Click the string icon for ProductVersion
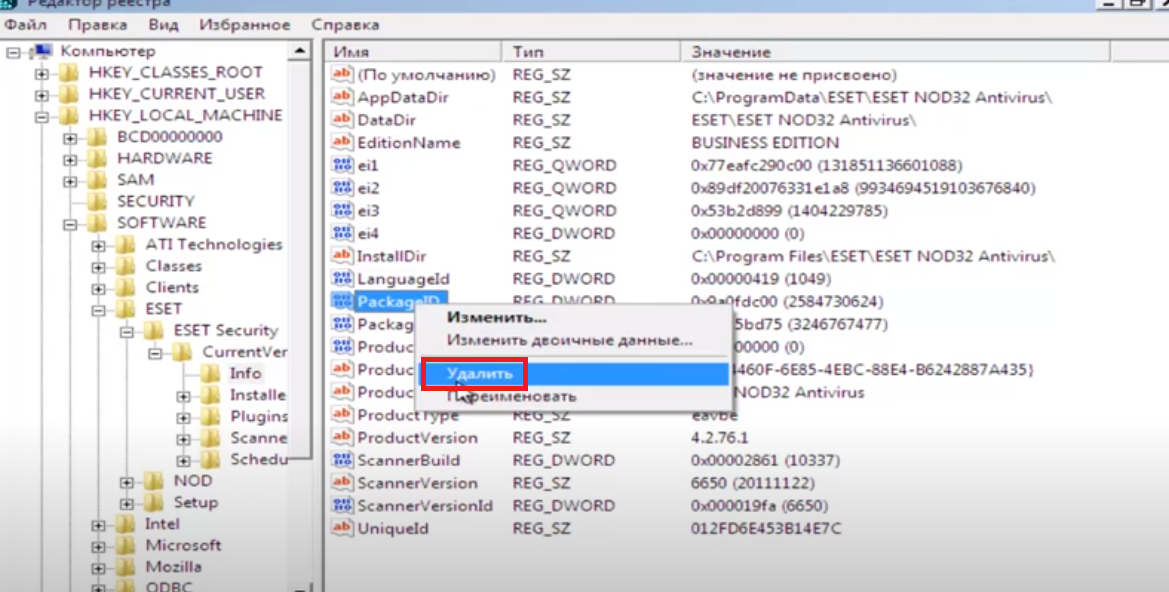 (x=342, y=438)
